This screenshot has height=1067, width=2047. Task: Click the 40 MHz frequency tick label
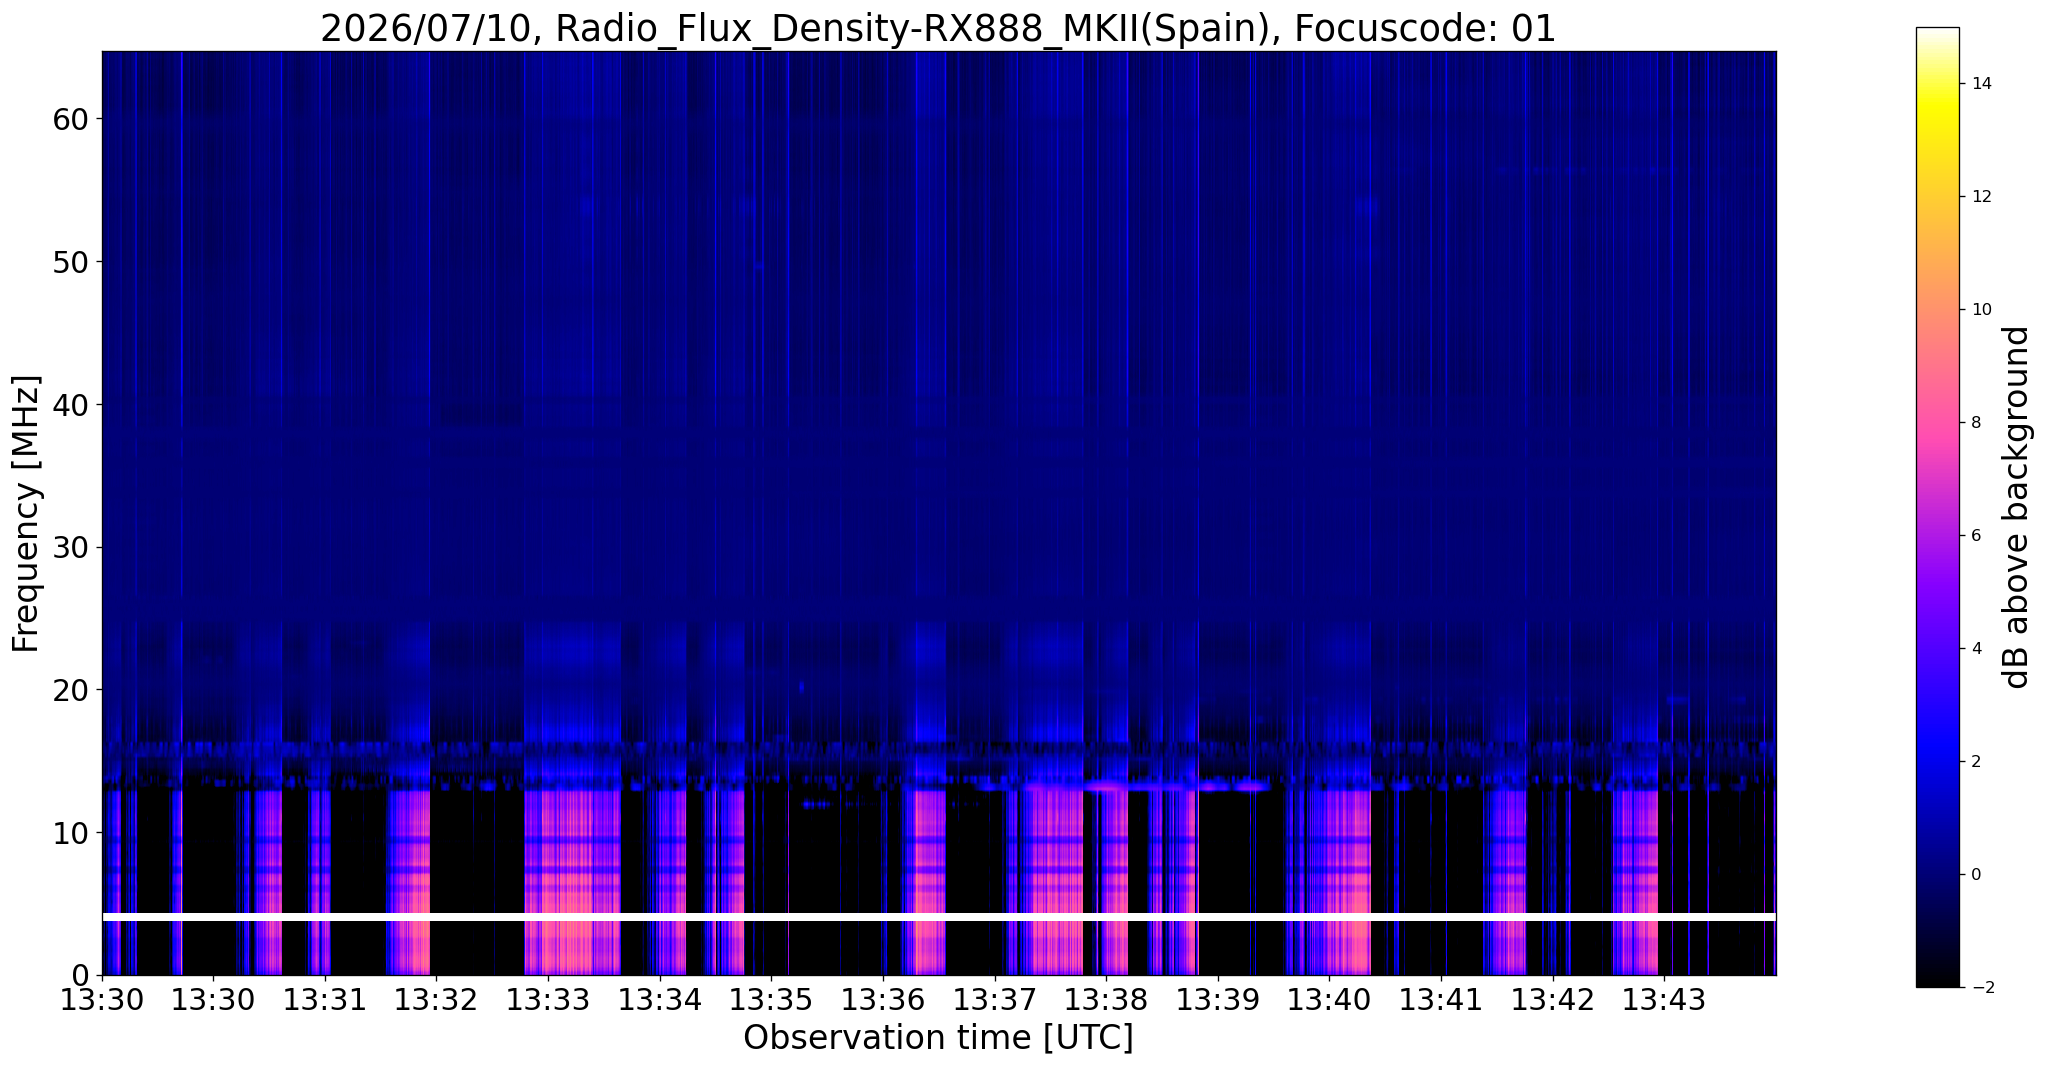(x=70, y=405)
